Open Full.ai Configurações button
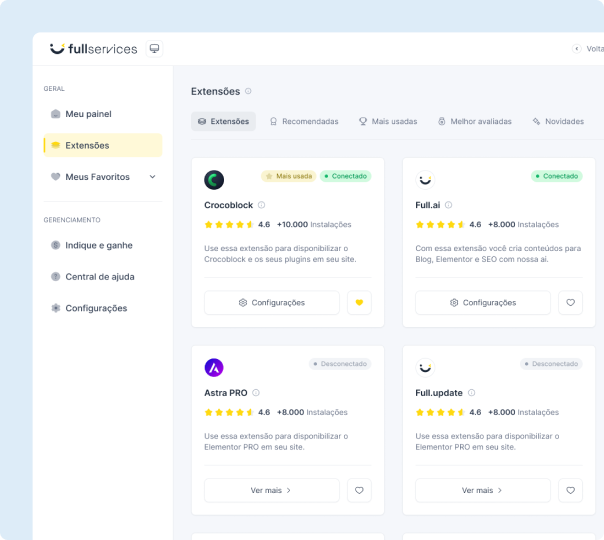Image resolution: width=604 pixels, height=540 pixels. tap(482, 302)
